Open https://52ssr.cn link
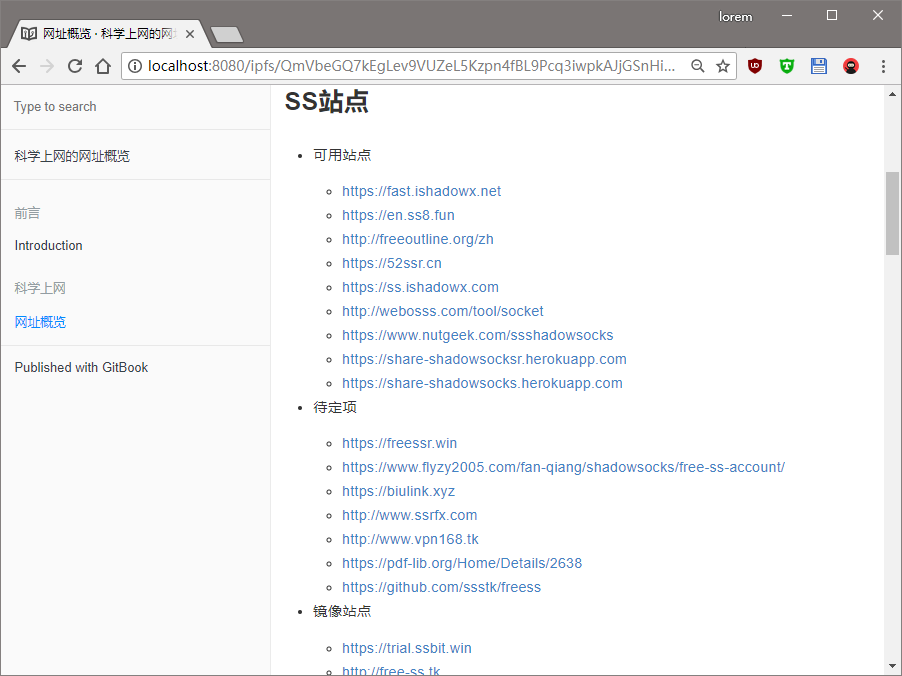This screenshot has width=902, height=676. [392, 263]
